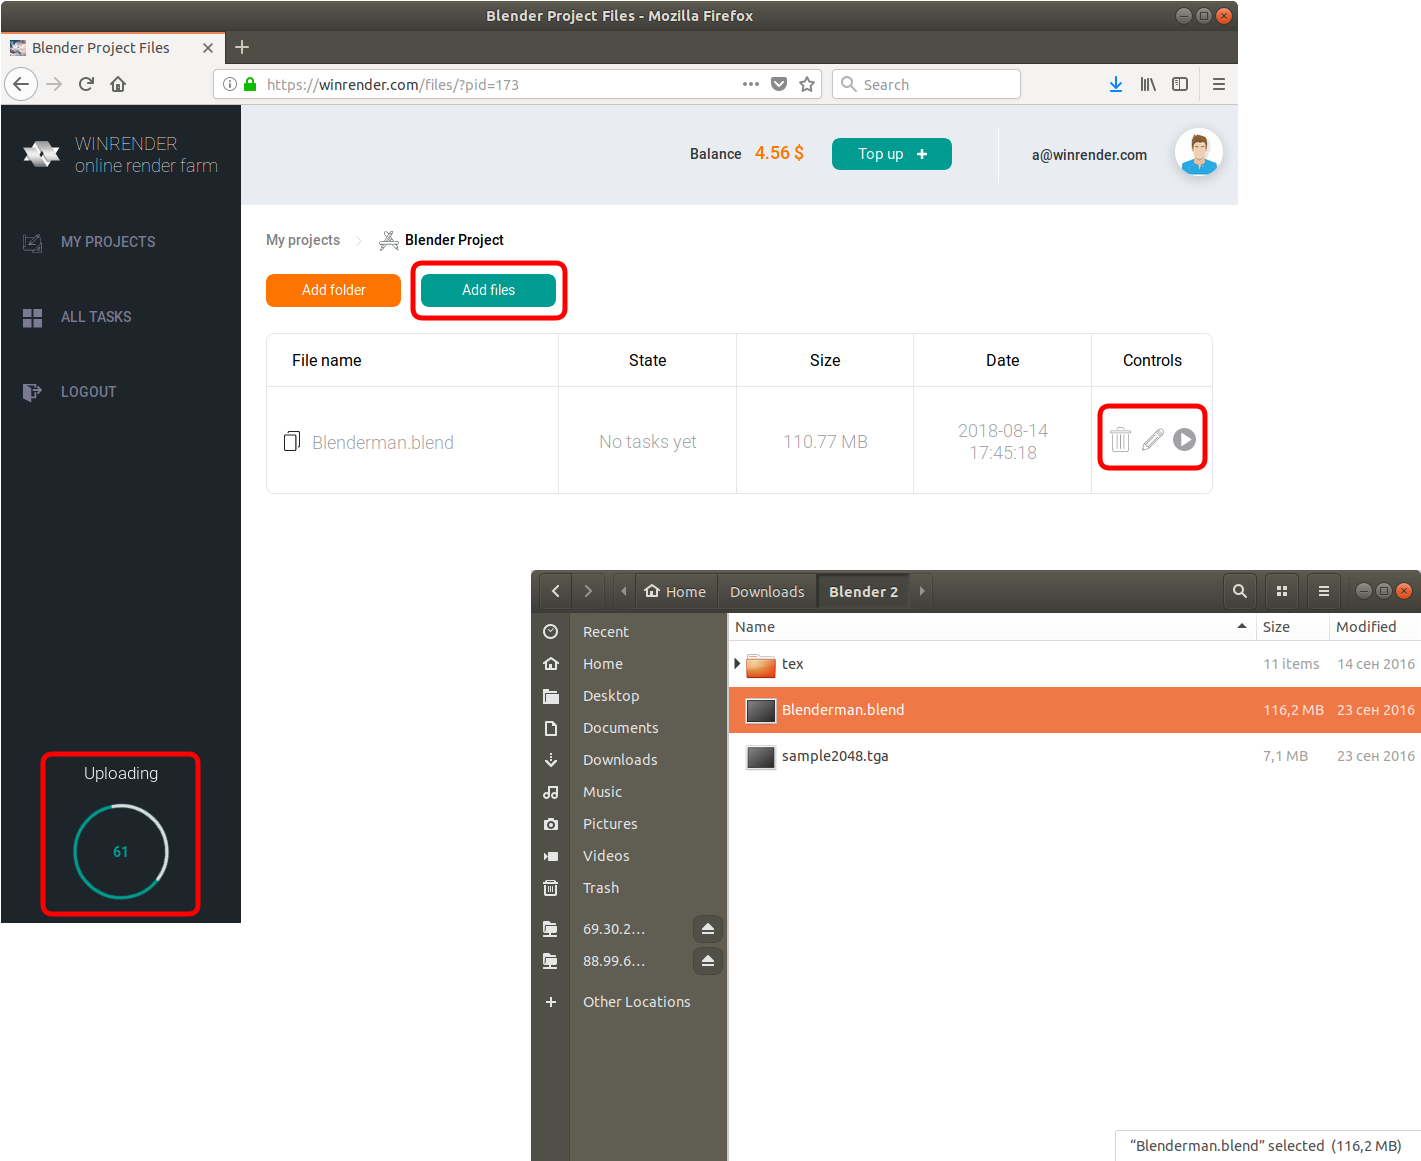Focus the Firefox search box
Image resolution: width=1421 pixels, height=1161 pixels.
[x=927, y=84]
